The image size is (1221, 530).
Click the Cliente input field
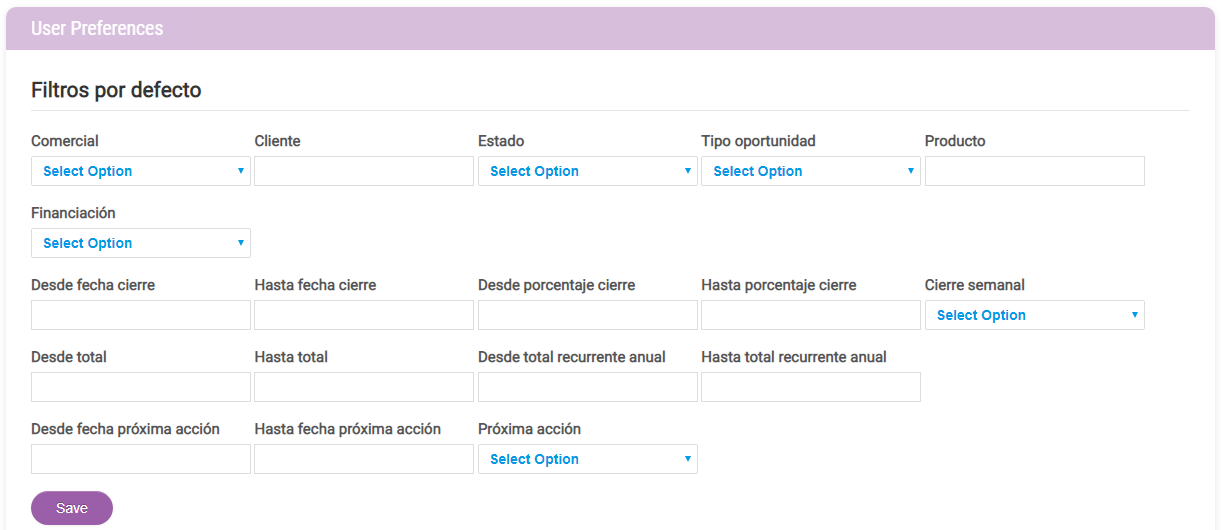coord(364,171)
